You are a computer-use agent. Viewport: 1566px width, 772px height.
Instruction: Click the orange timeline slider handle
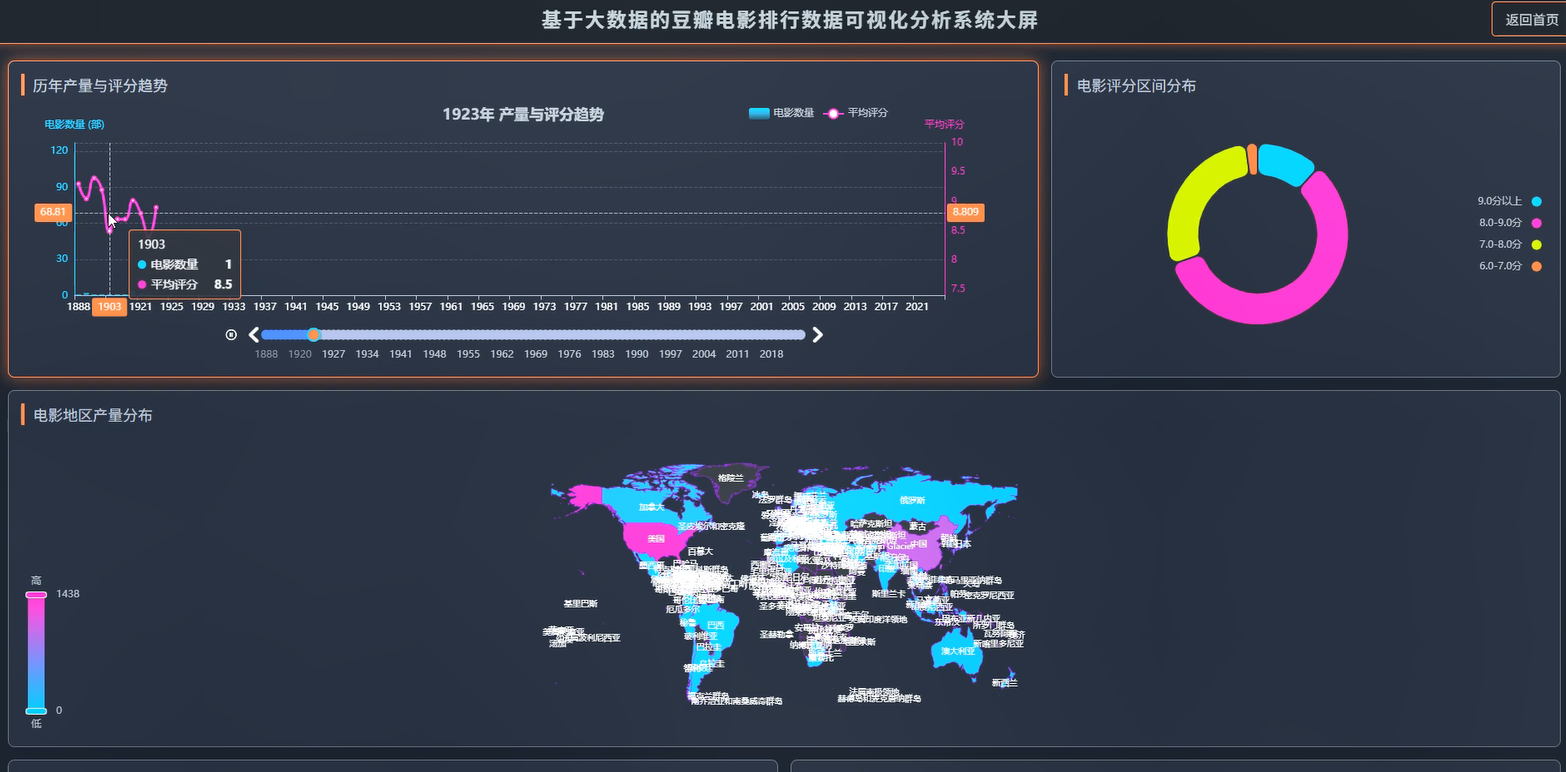click(x=314, y=335)
